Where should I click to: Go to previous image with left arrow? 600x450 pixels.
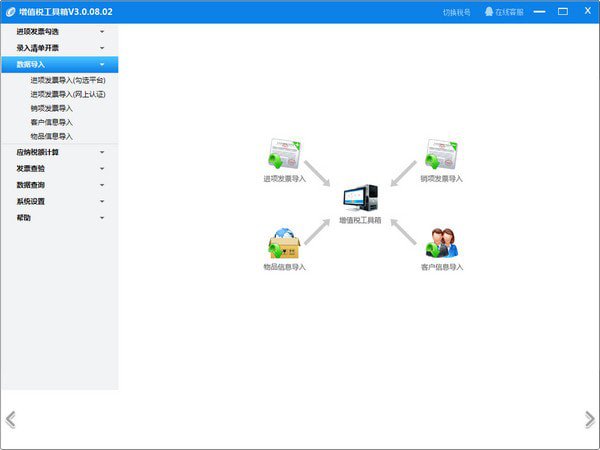coord(10,419)
